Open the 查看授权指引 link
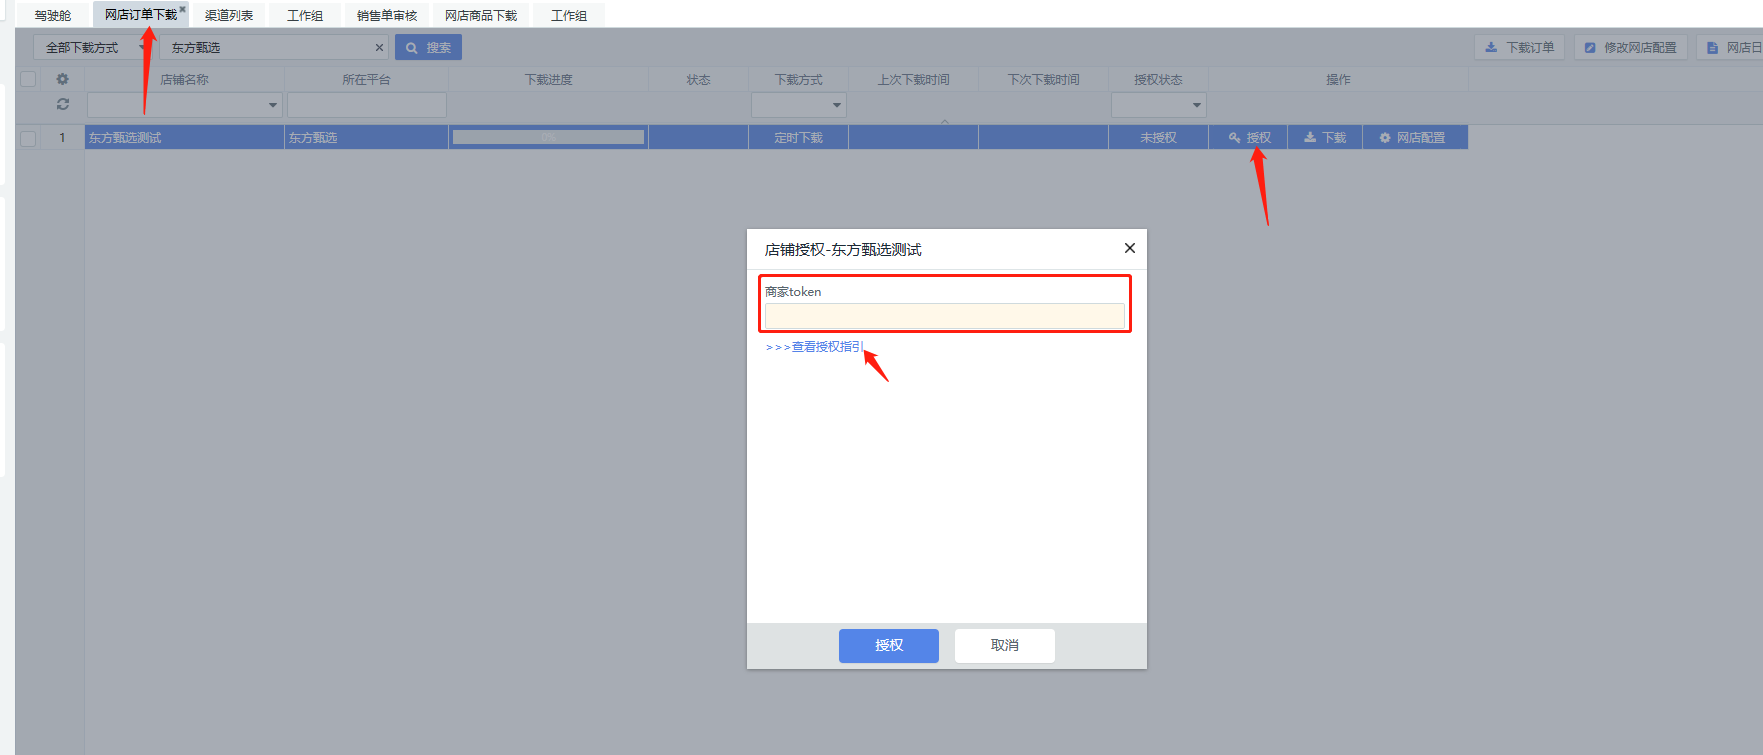 click(814, 347)
